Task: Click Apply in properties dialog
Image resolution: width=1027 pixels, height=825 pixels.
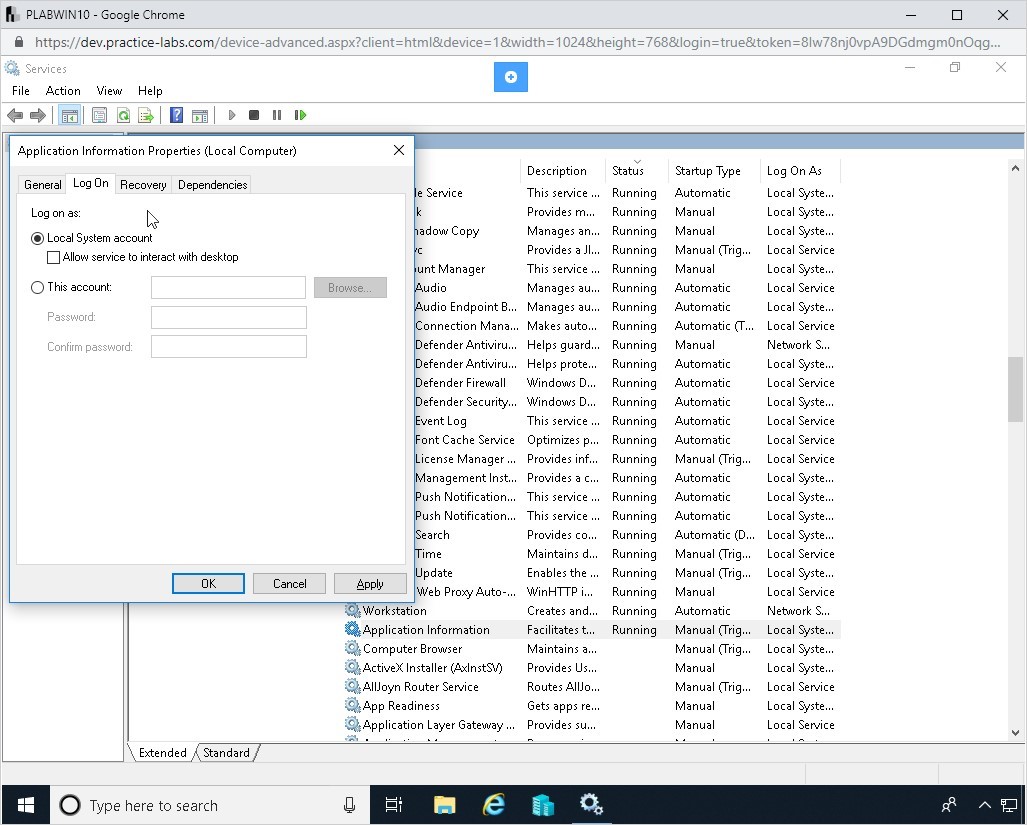Action: coord(370,583)
